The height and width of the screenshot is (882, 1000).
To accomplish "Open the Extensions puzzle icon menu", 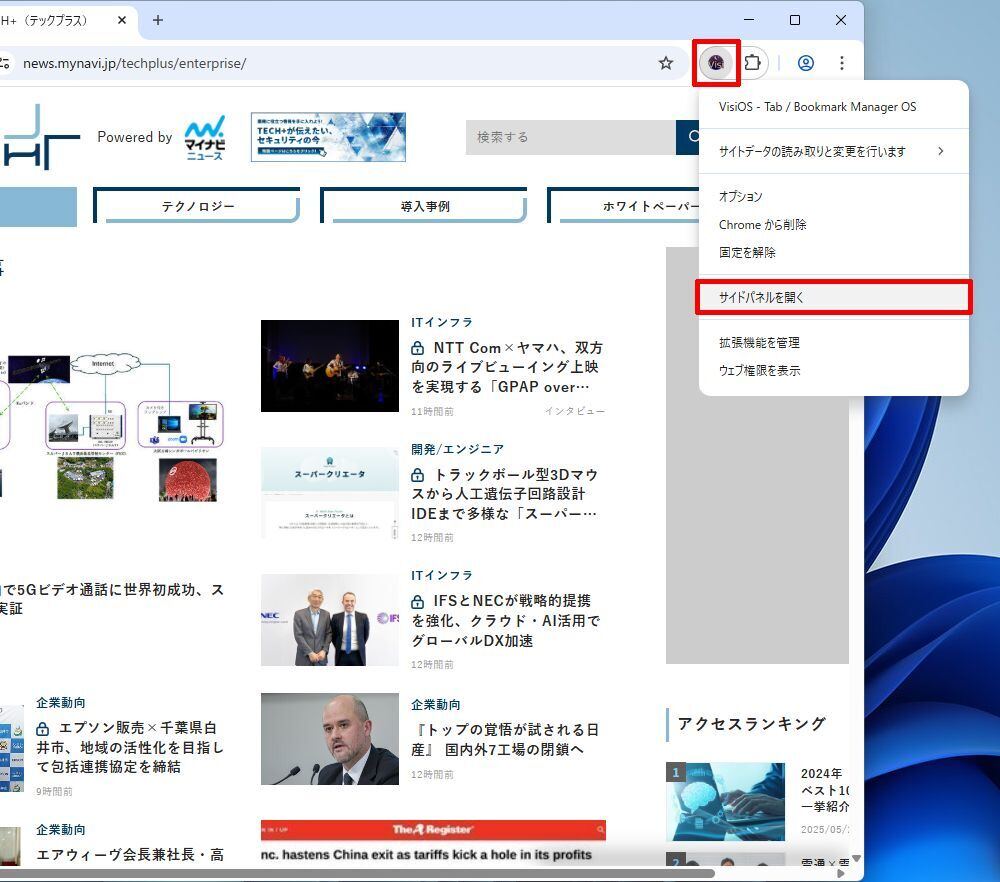I will [x=753, y=62].
